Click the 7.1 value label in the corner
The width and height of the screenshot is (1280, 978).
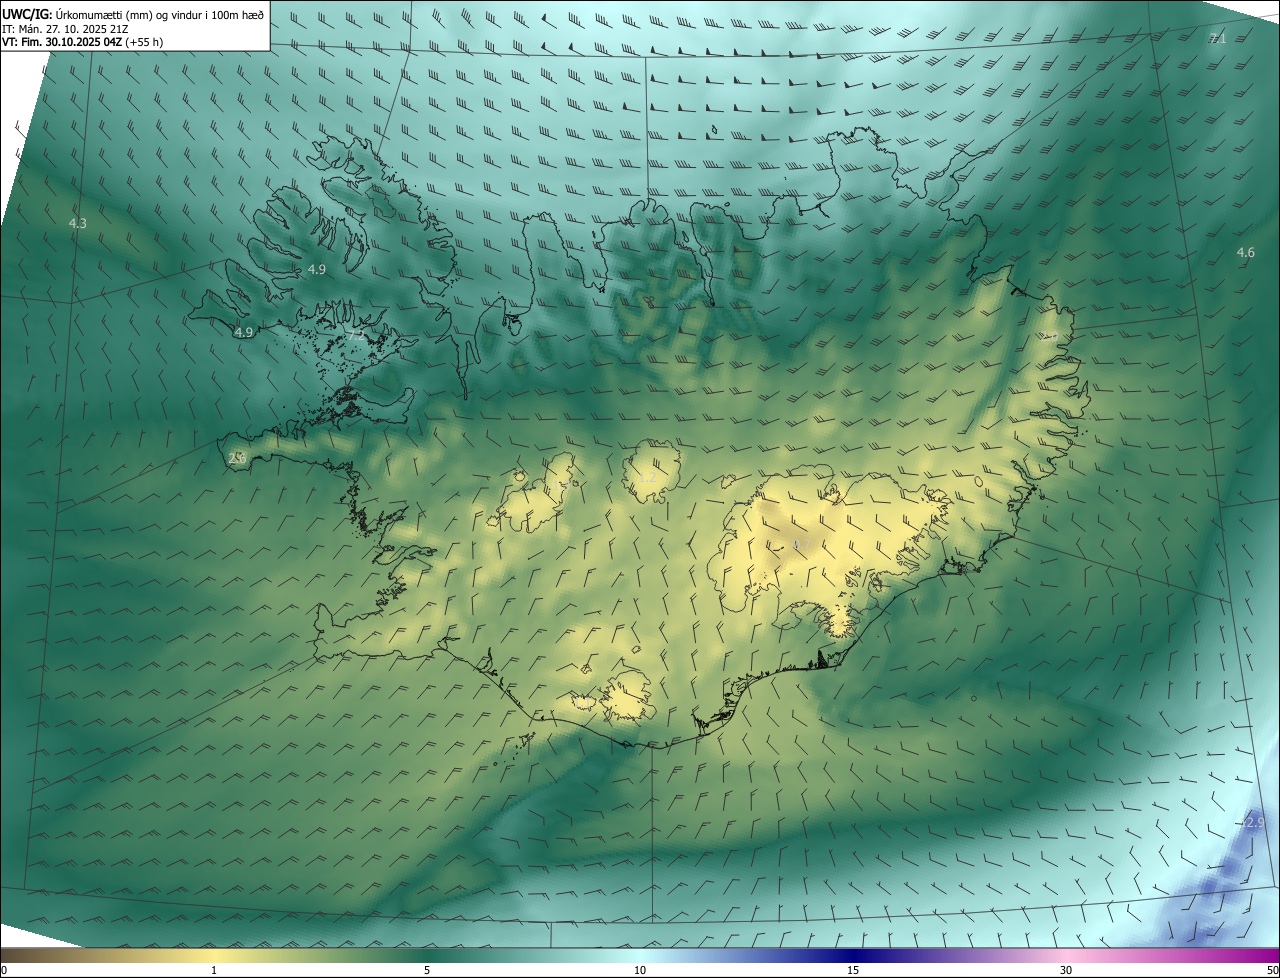pyautogui.click(x=1217, y=38)
